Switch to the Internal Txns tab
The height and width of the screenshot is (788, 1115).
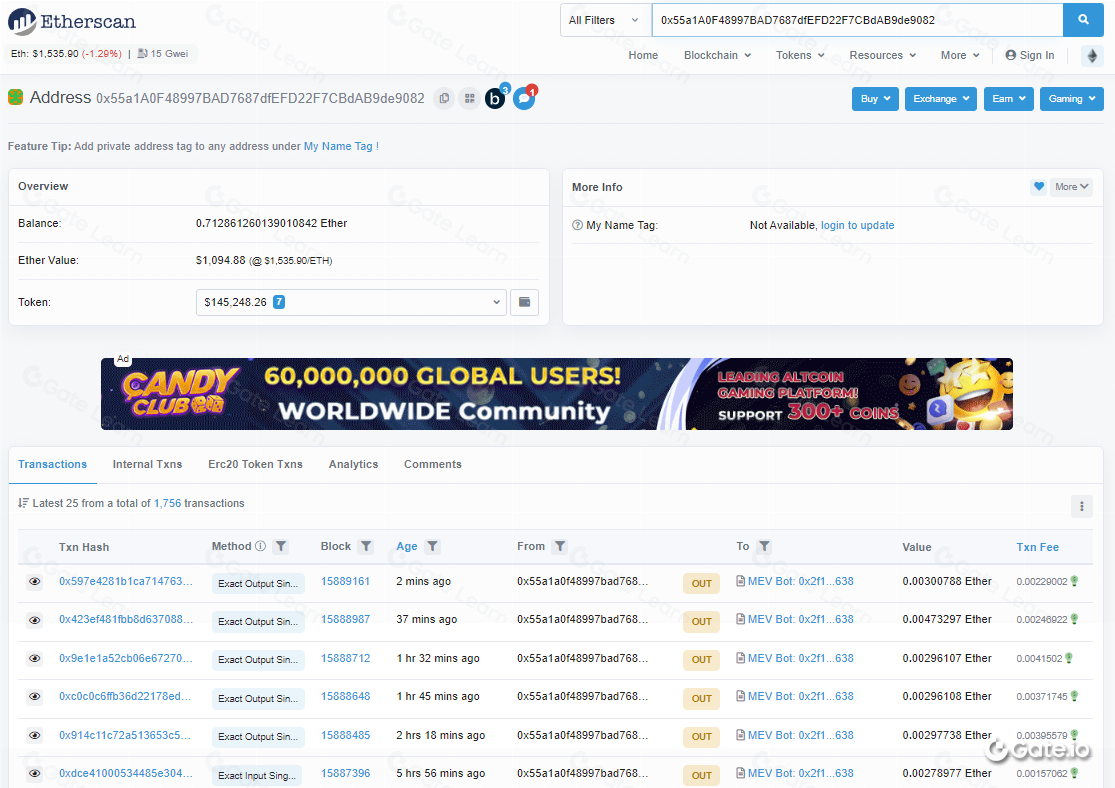[147, 464]
